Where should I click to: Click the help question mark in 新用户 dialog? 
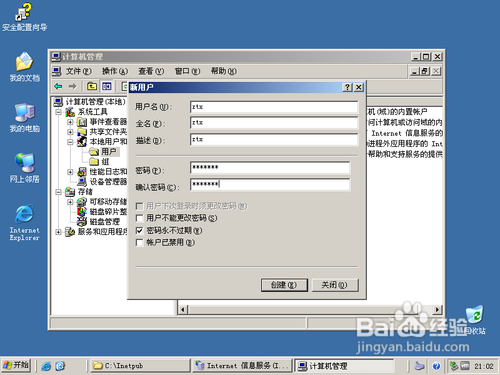(347, 87)
